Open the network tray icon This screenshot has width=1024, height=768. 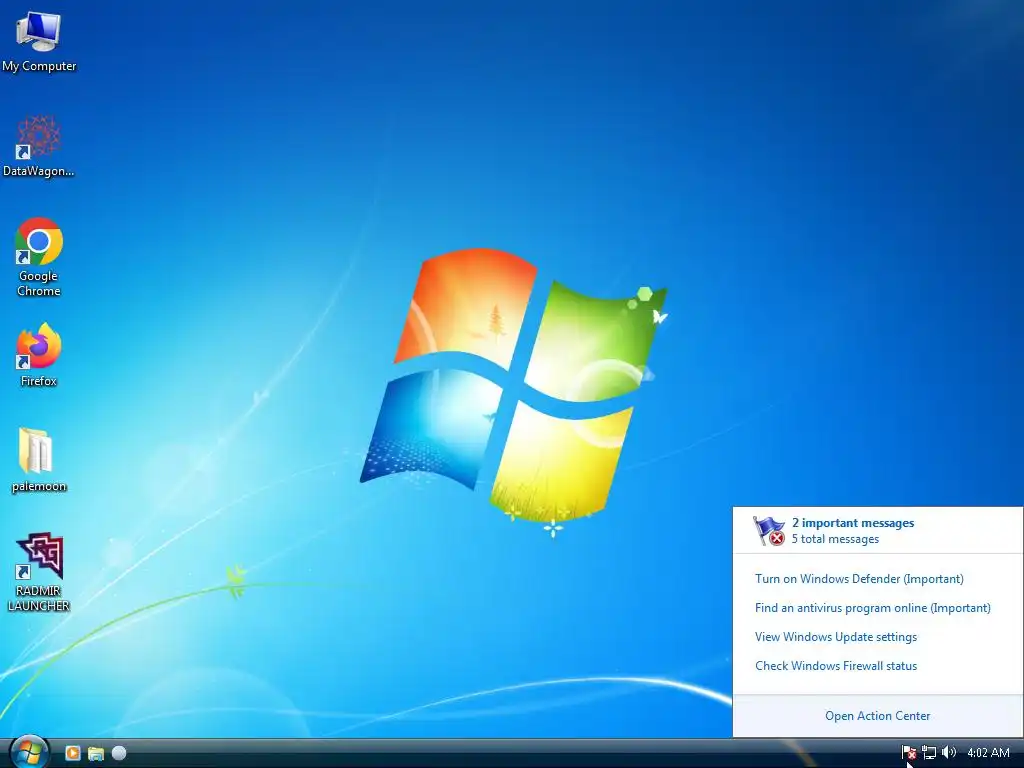[929, 753]
